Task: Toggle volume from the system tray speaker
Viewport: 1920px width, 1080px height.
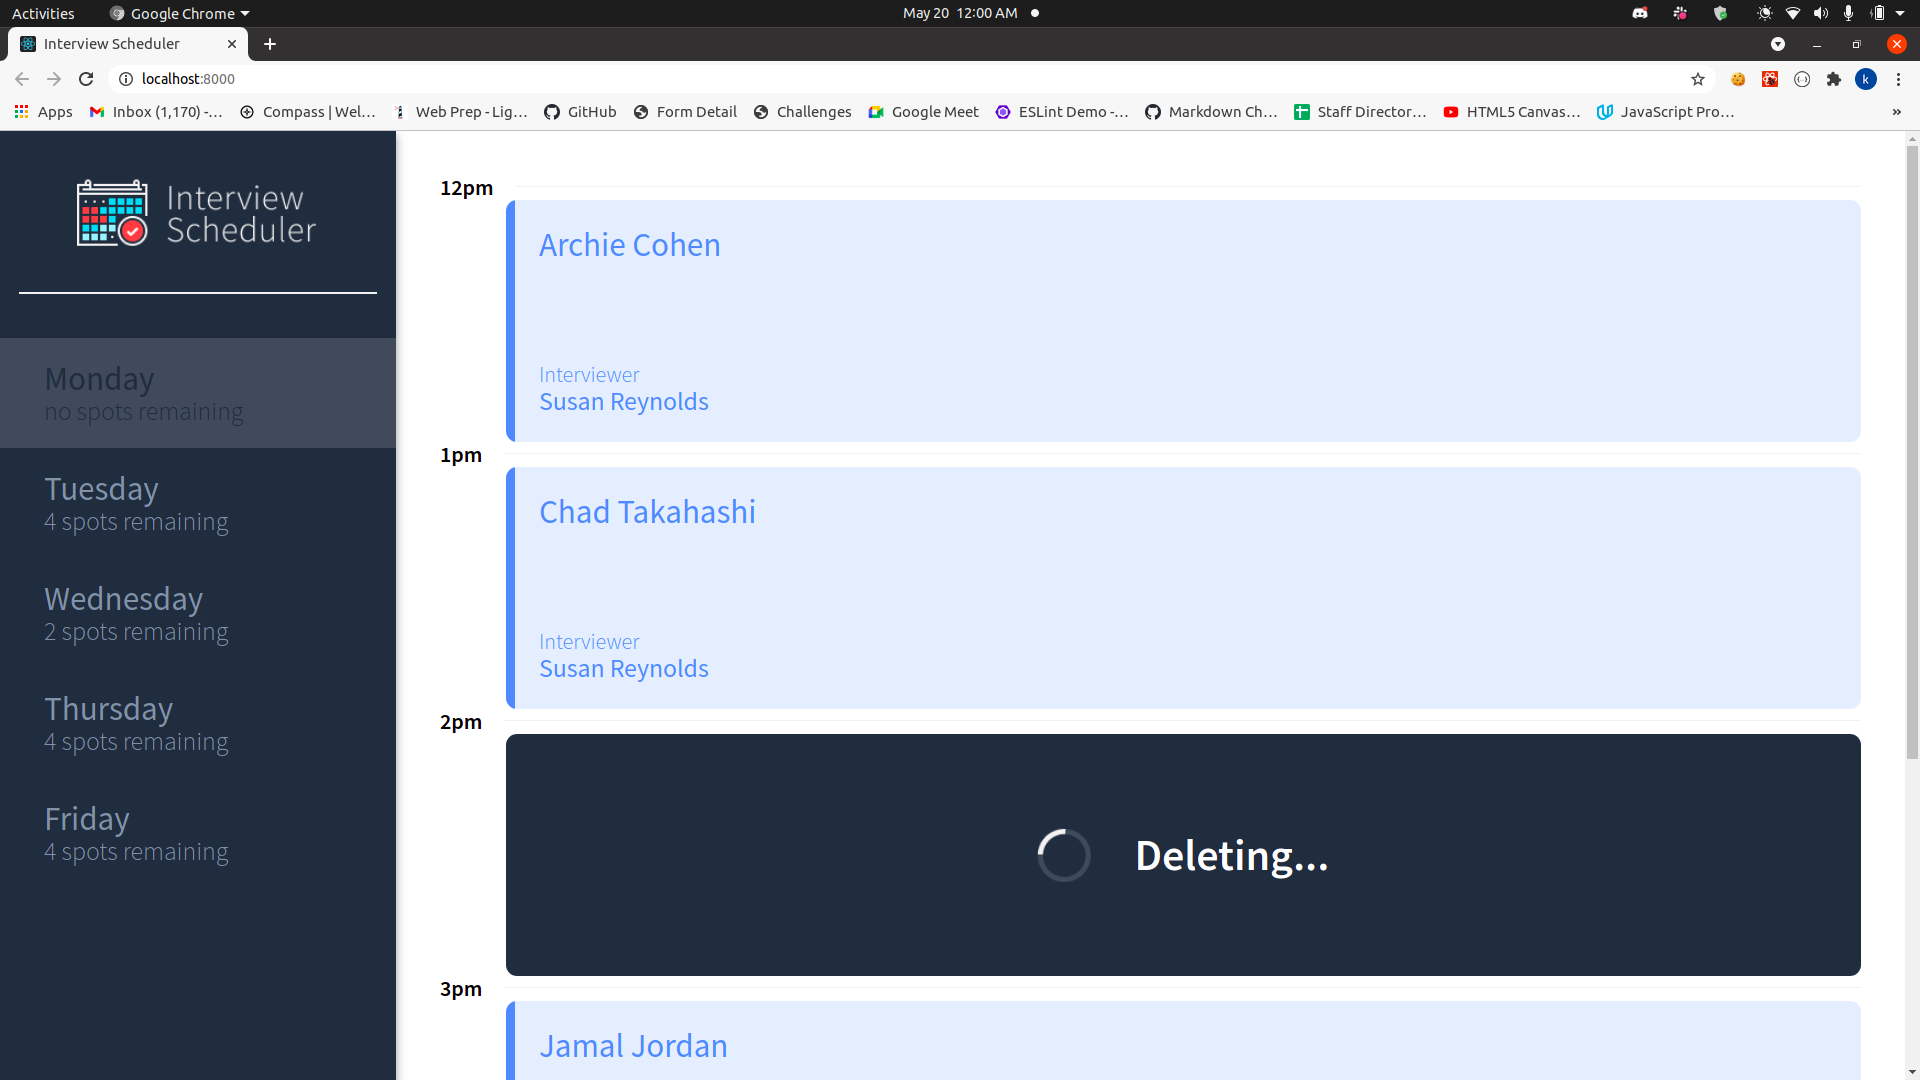Action: pyautogui.click(x=1820, y=13)
